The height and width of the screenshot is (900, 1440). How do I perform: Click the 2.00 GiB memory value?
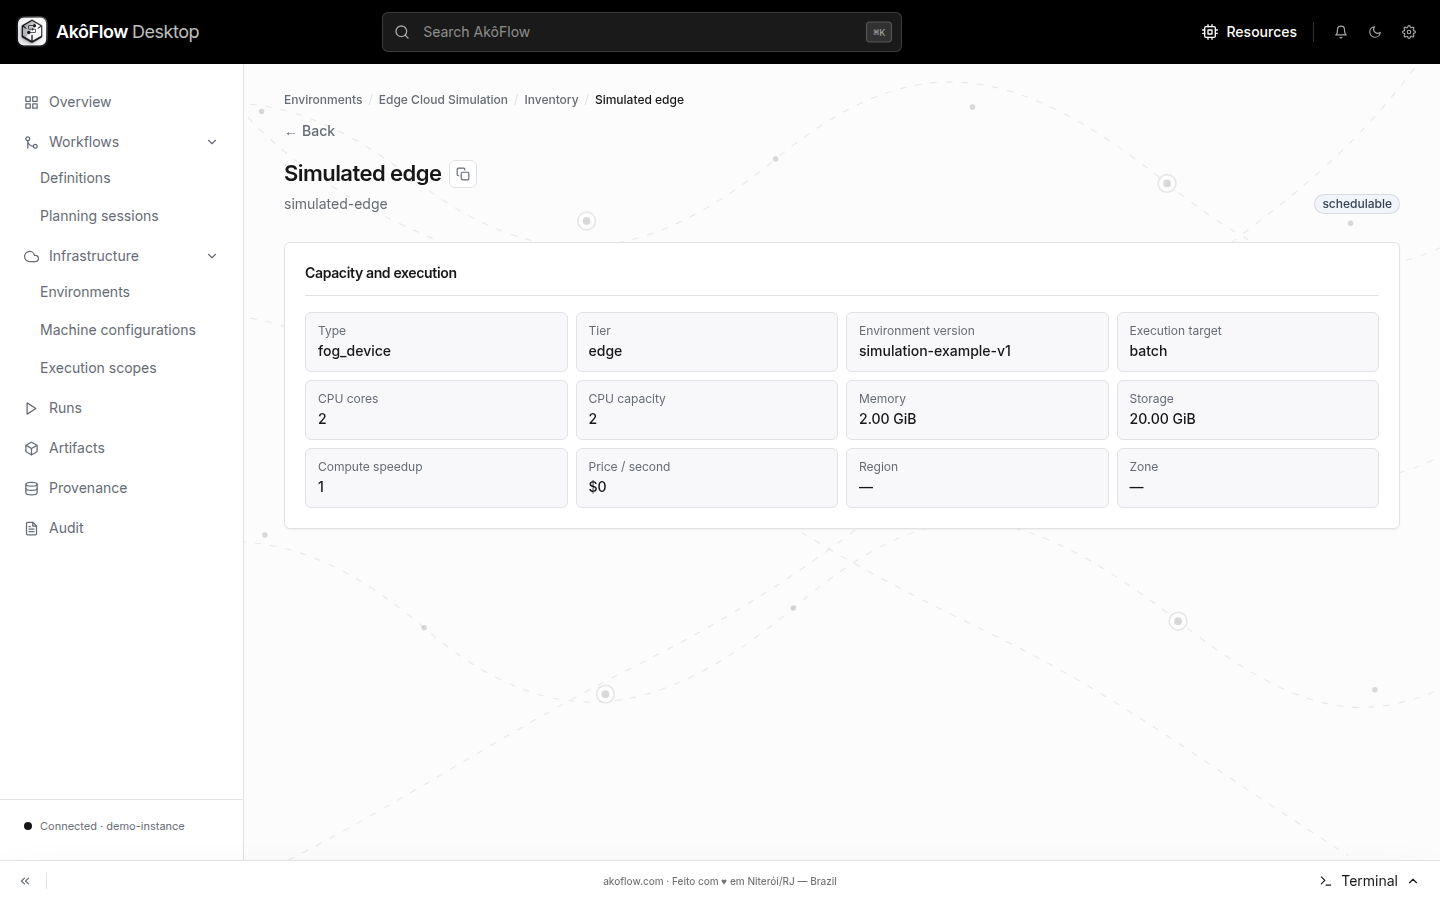pos(888,419)
